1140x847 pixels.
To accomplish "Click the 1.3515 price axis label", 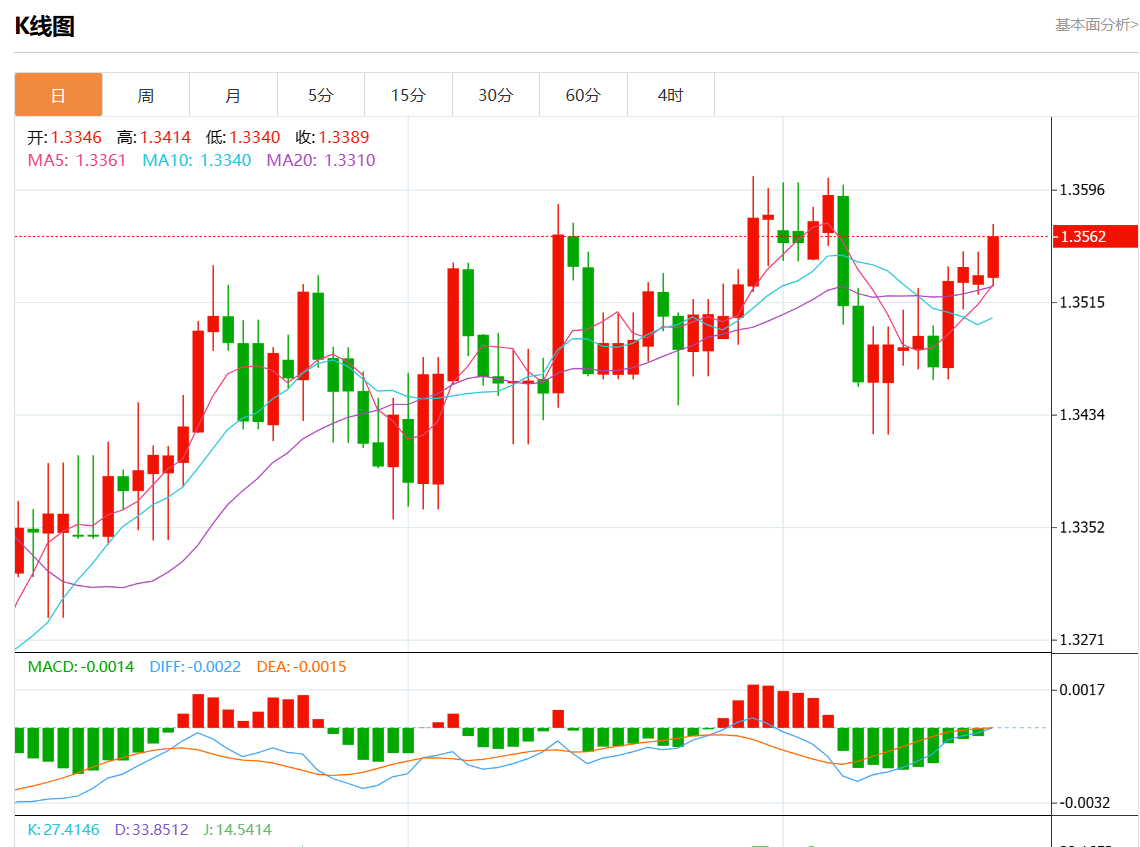I will 1082,302.
